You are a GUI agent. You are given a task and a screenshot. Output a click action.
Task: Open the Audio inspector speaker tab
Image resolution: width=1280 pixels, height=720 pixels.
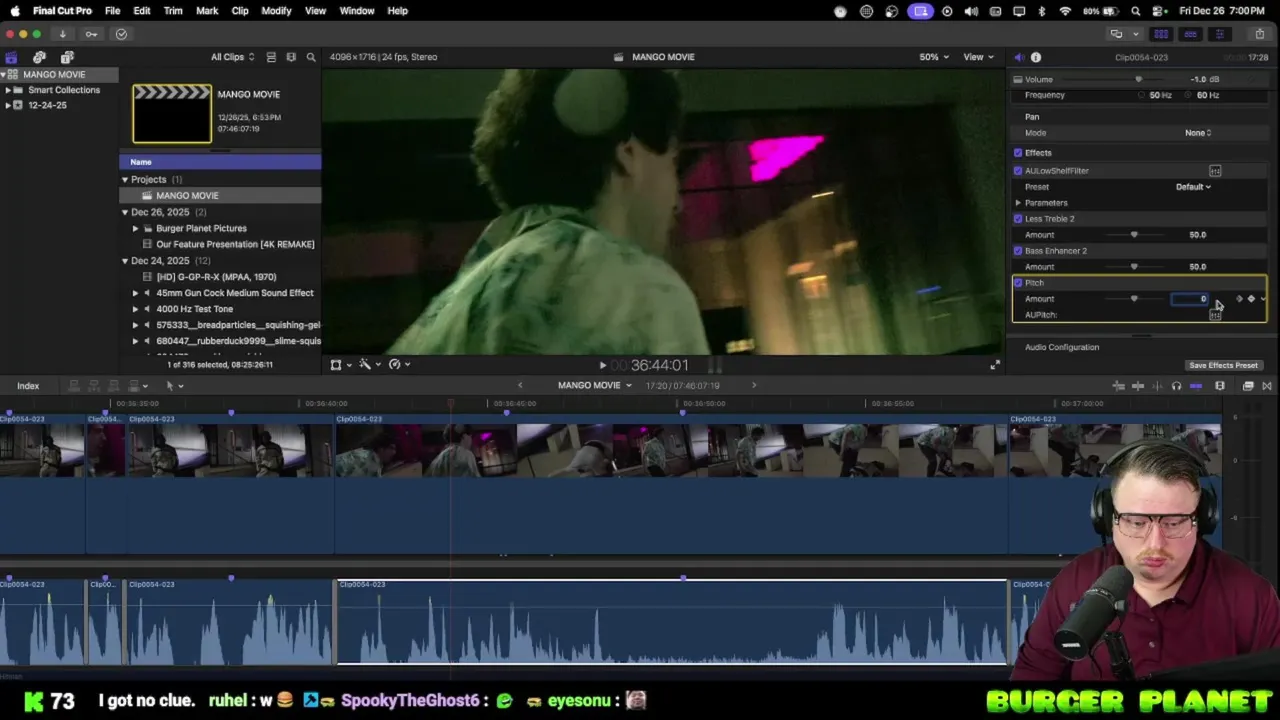[1019, 57]
